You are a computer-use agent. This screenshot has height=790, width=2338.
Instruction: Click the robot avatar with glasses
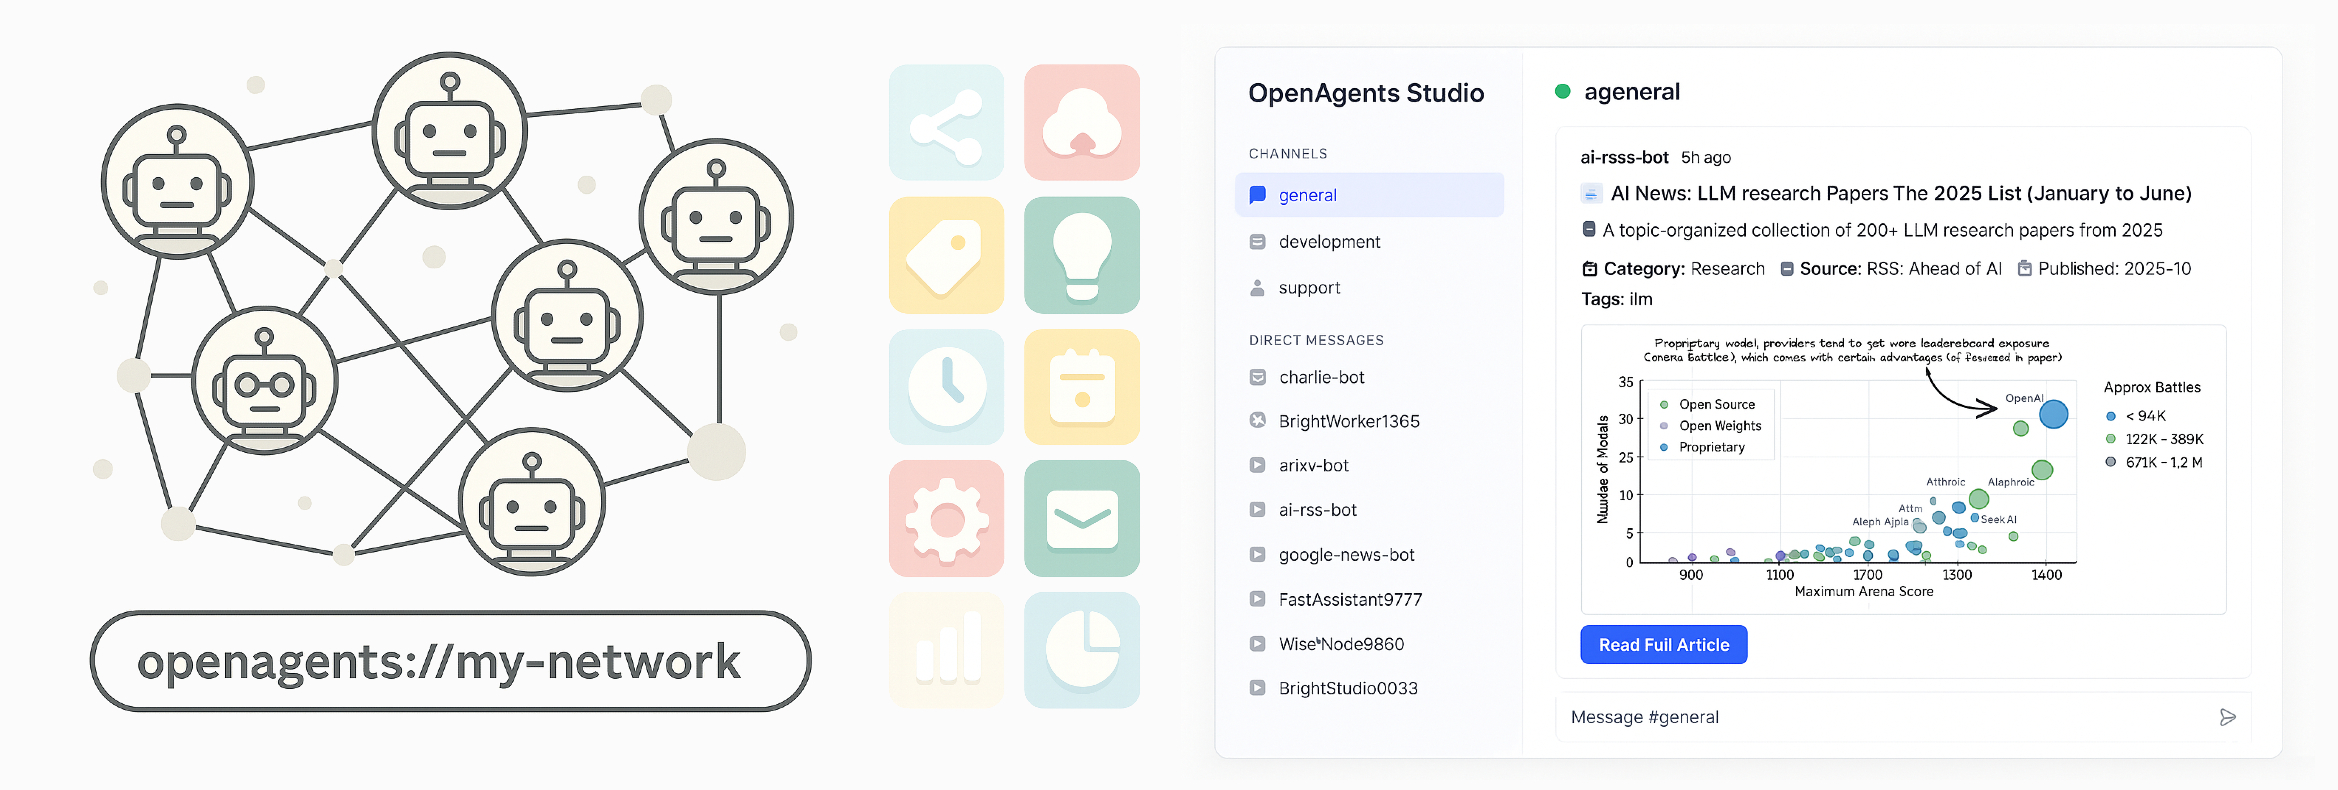265,382
